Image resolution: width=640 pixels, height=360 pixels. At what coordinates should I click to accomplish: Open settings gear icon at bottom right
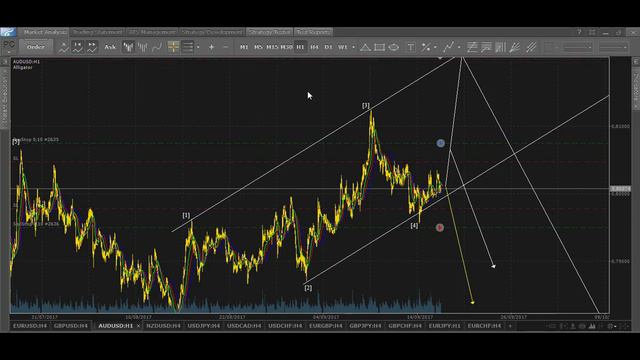click(x=611, y=326)
